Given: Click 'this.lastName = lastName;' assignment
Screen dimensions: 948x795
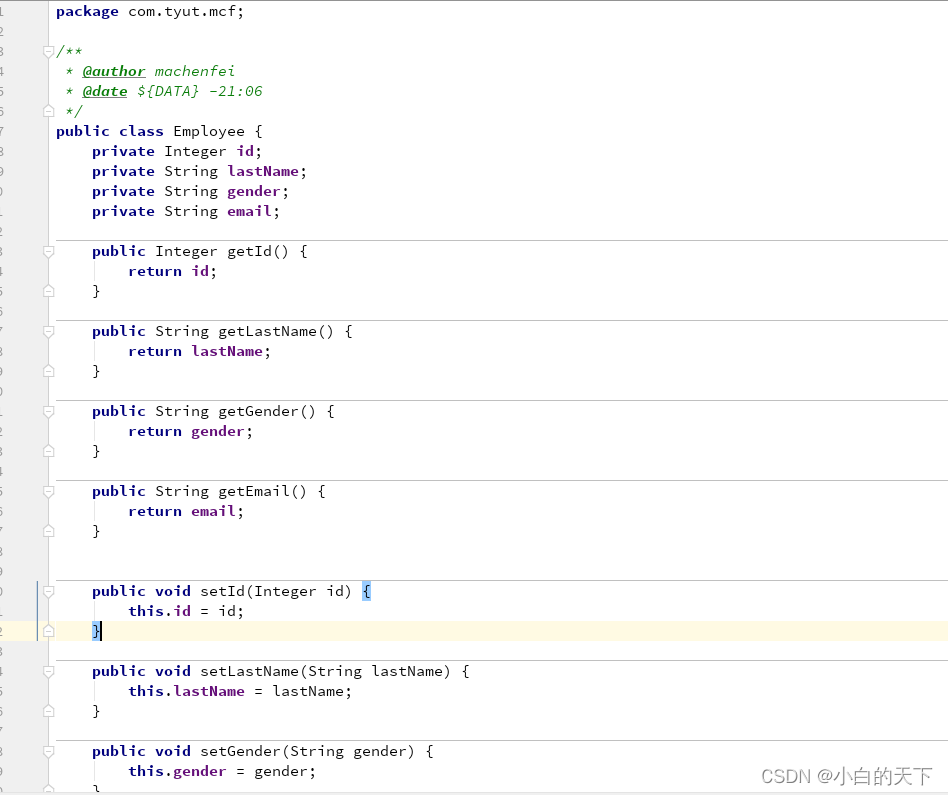Looking at the screenshot, I should click(x=240, y=692).
